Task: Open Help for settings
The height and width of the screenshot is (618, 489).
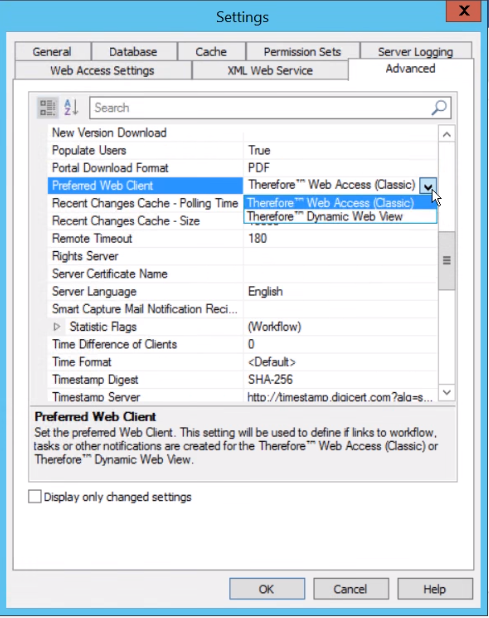Action: click(x=435, y=589)
